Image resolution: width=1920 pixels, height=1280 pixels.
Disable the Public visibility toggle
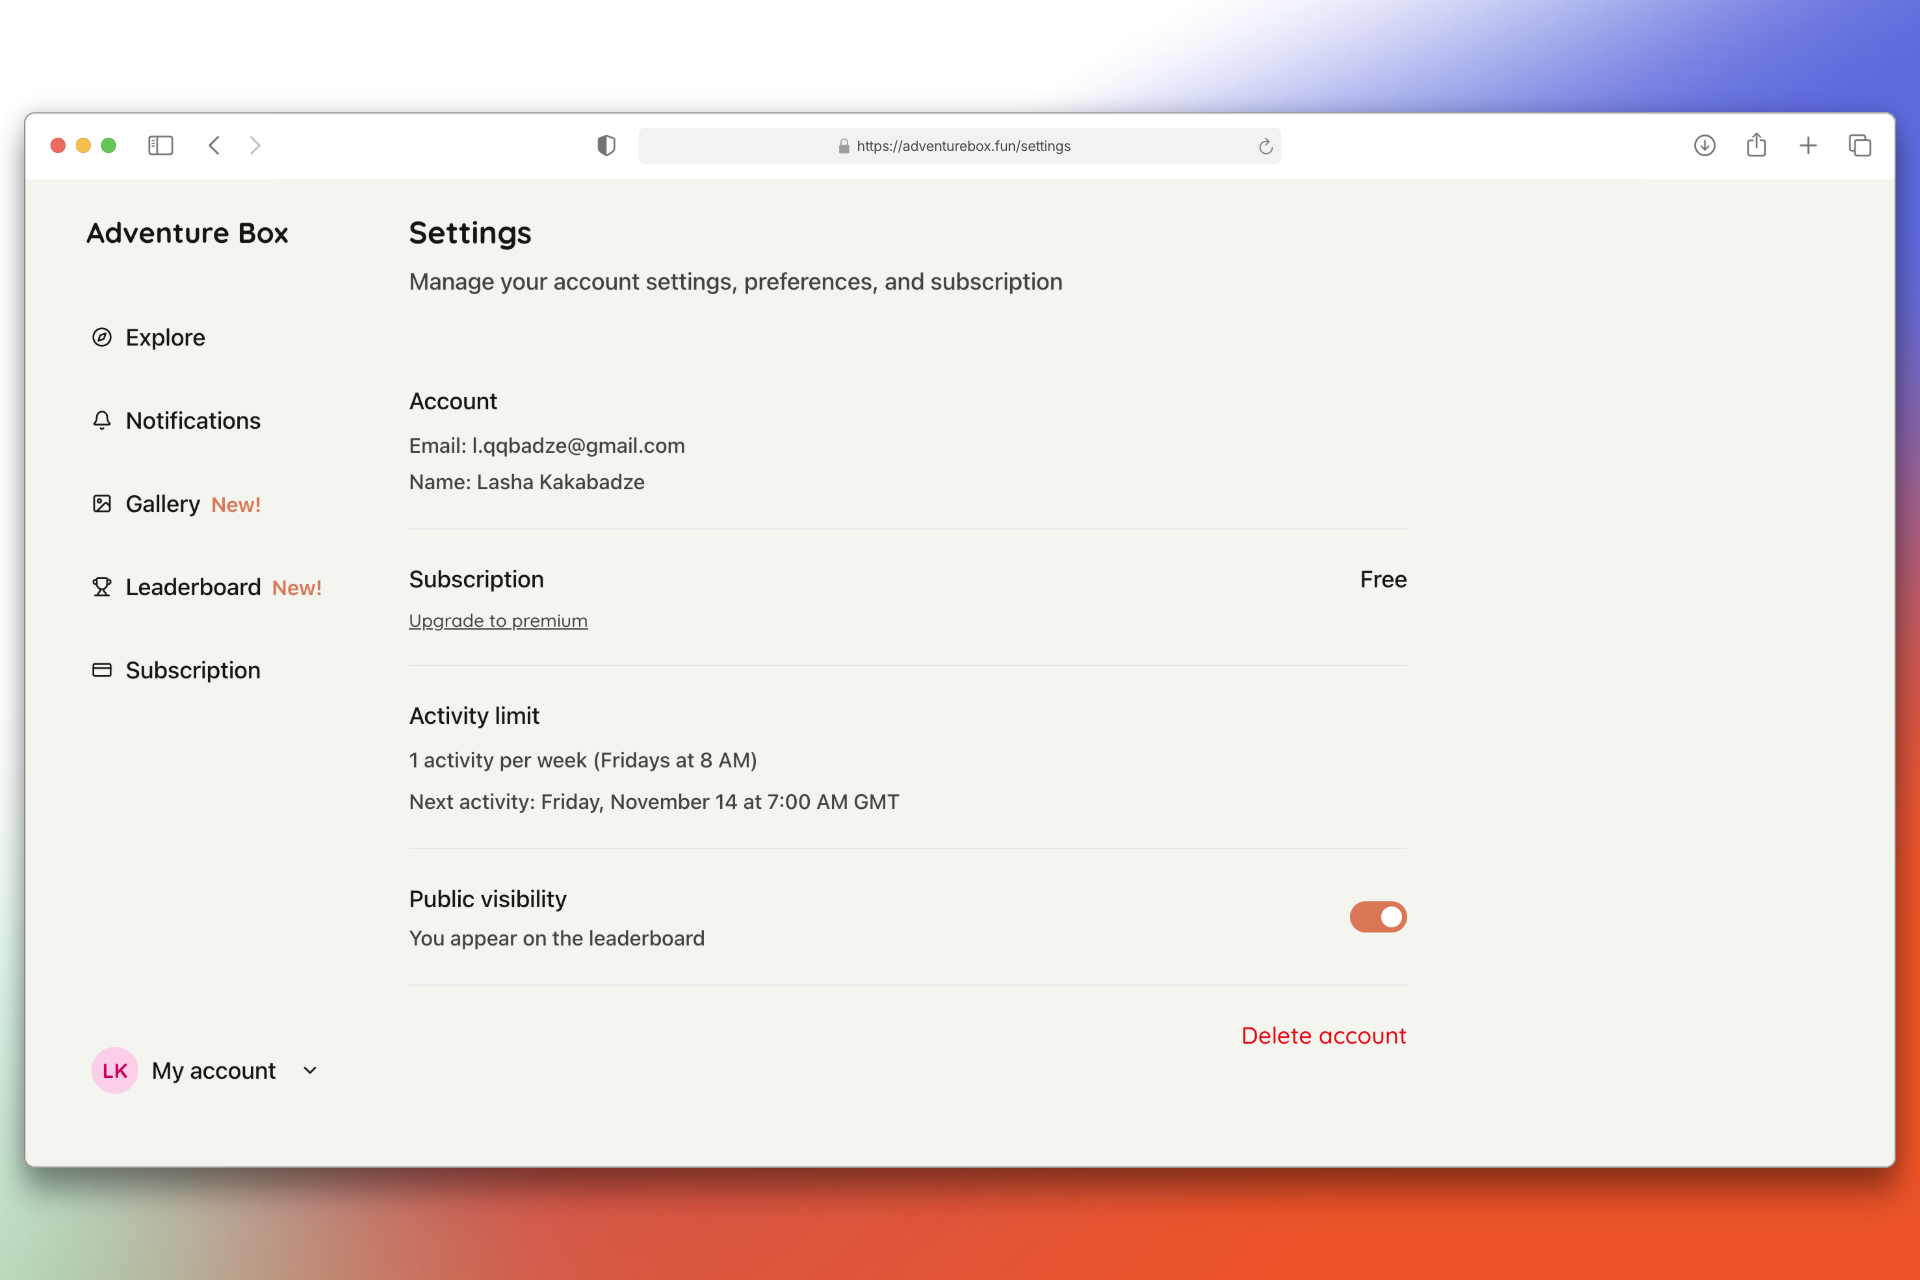(x=1378, y=917)
